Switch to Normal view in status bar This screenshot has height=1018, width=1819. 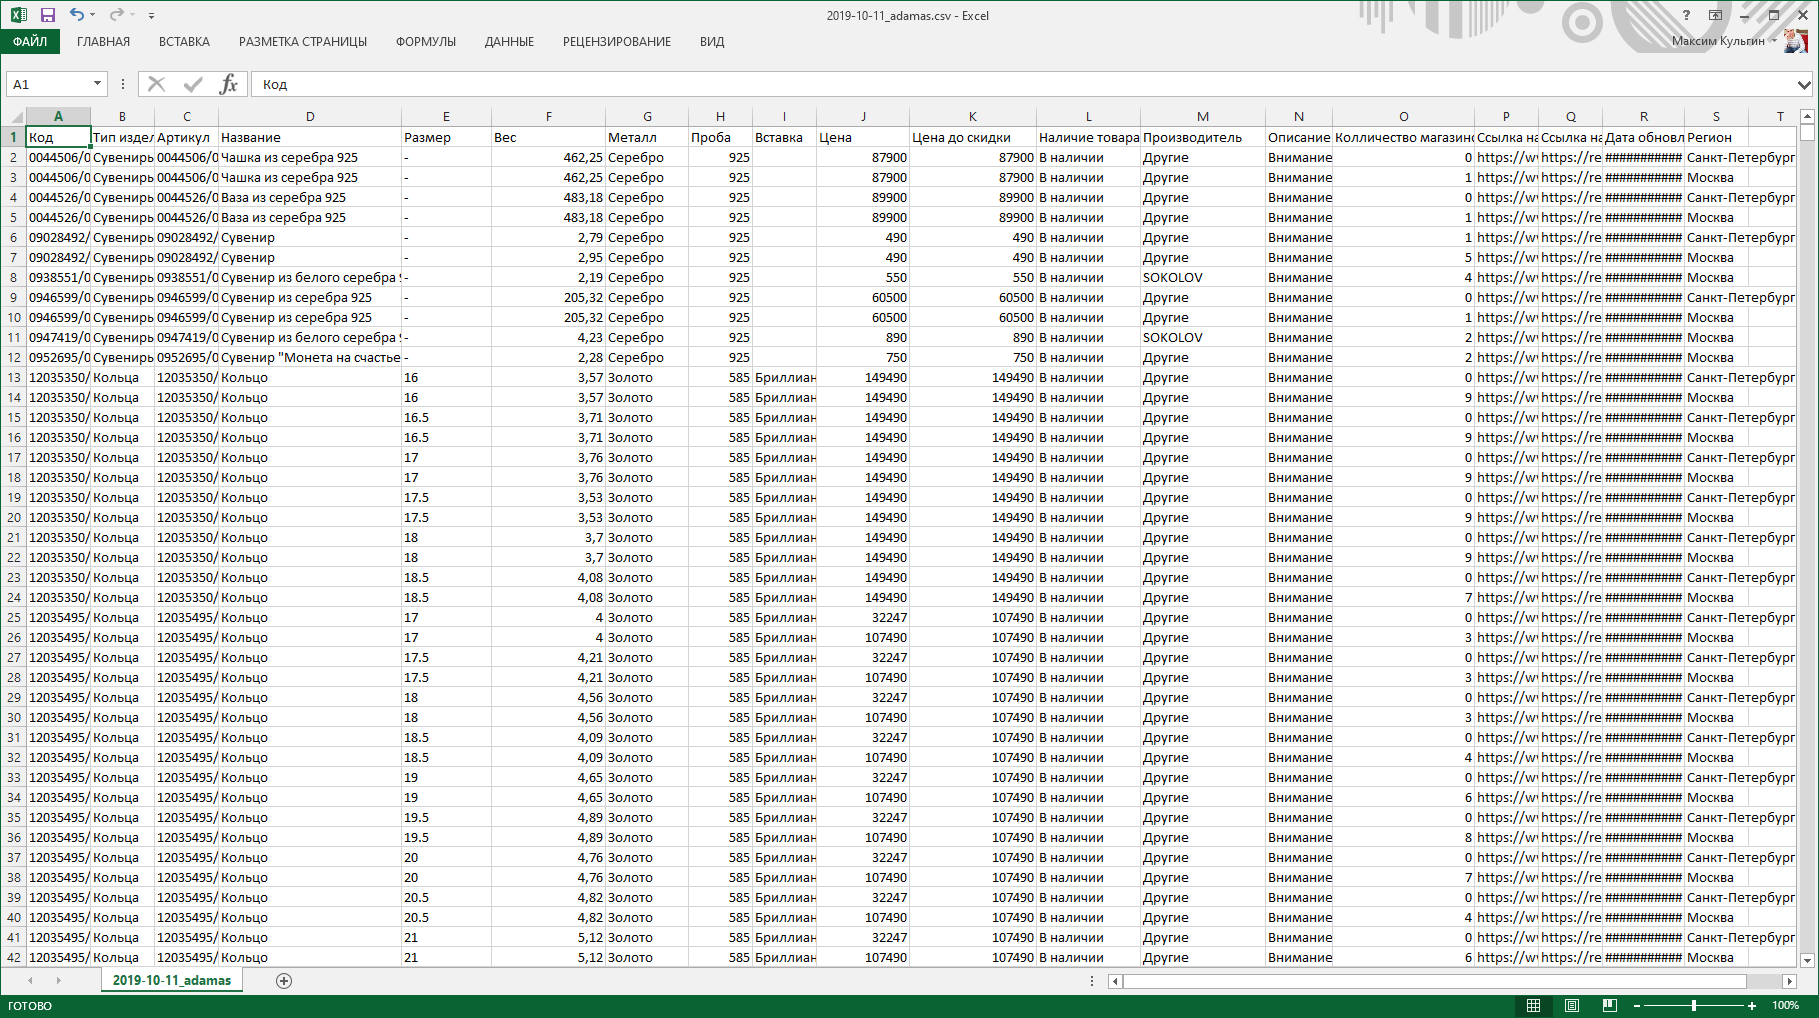click(x=1533, y=1006)
